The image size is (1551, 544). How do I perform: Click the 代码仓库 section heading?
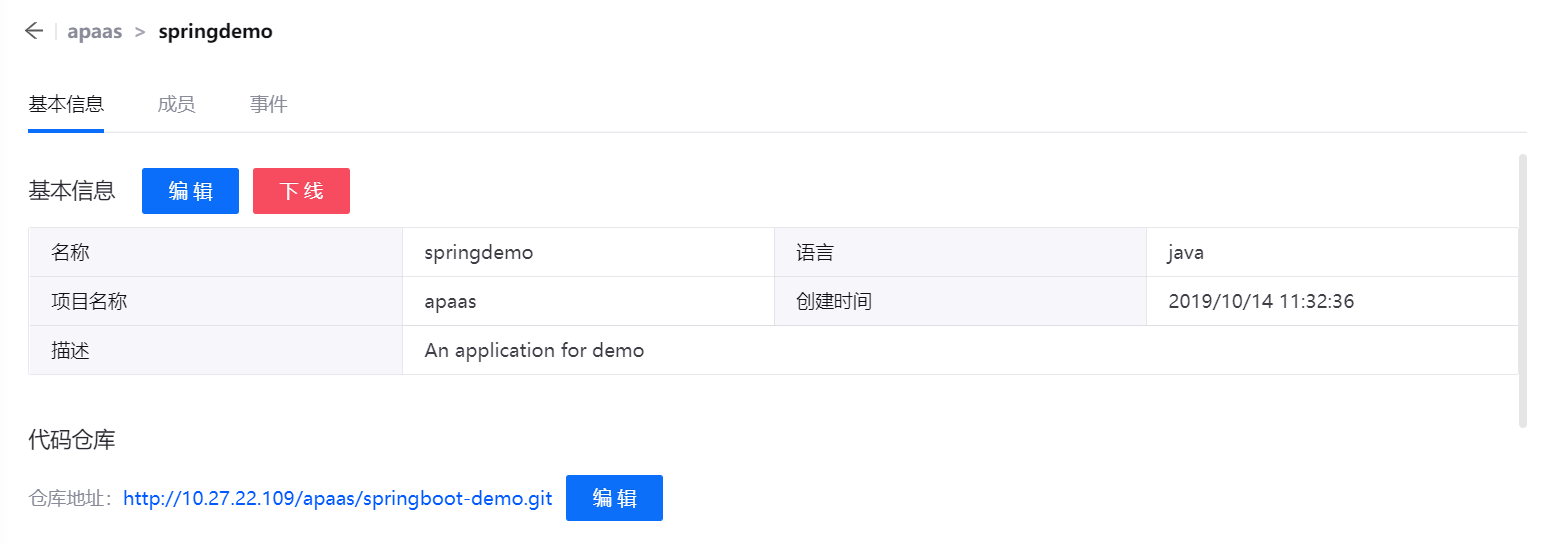(x=72, y=439)
